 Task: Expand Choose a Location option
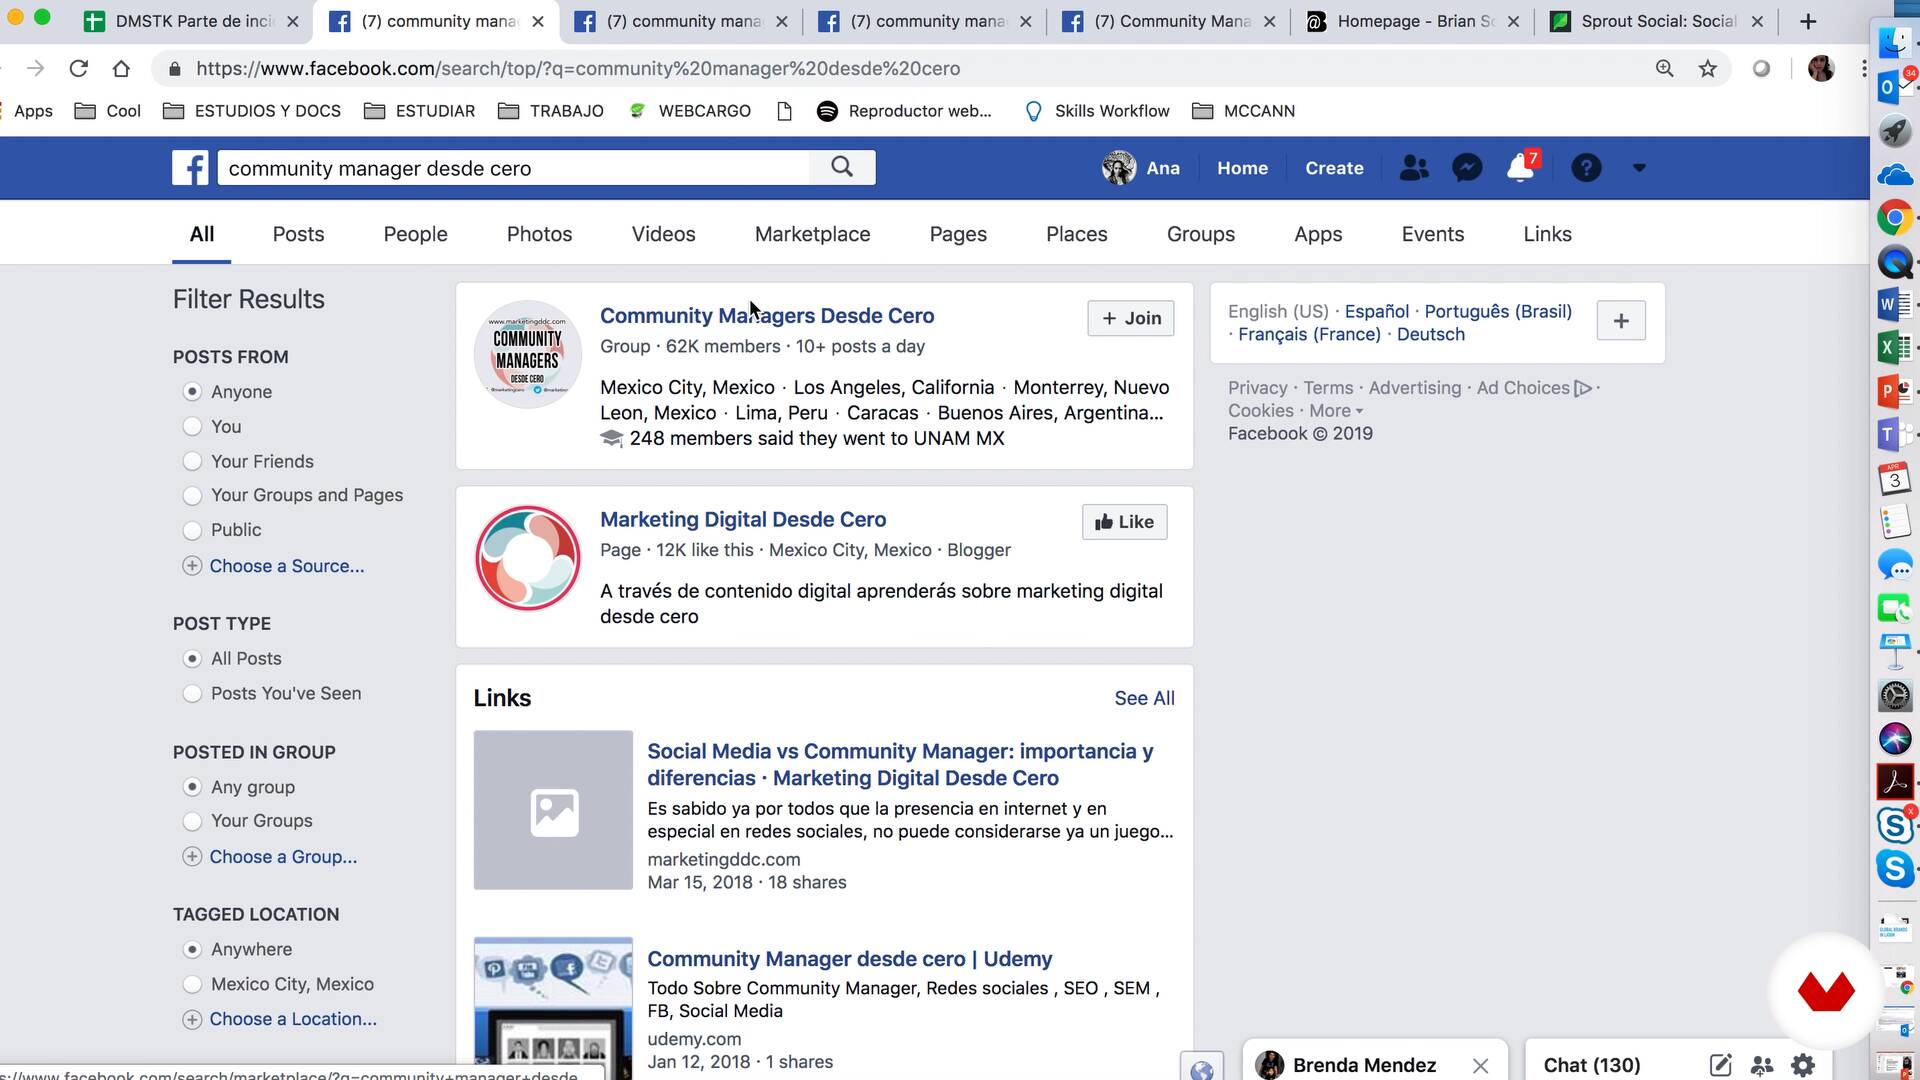pos(280,1019)
